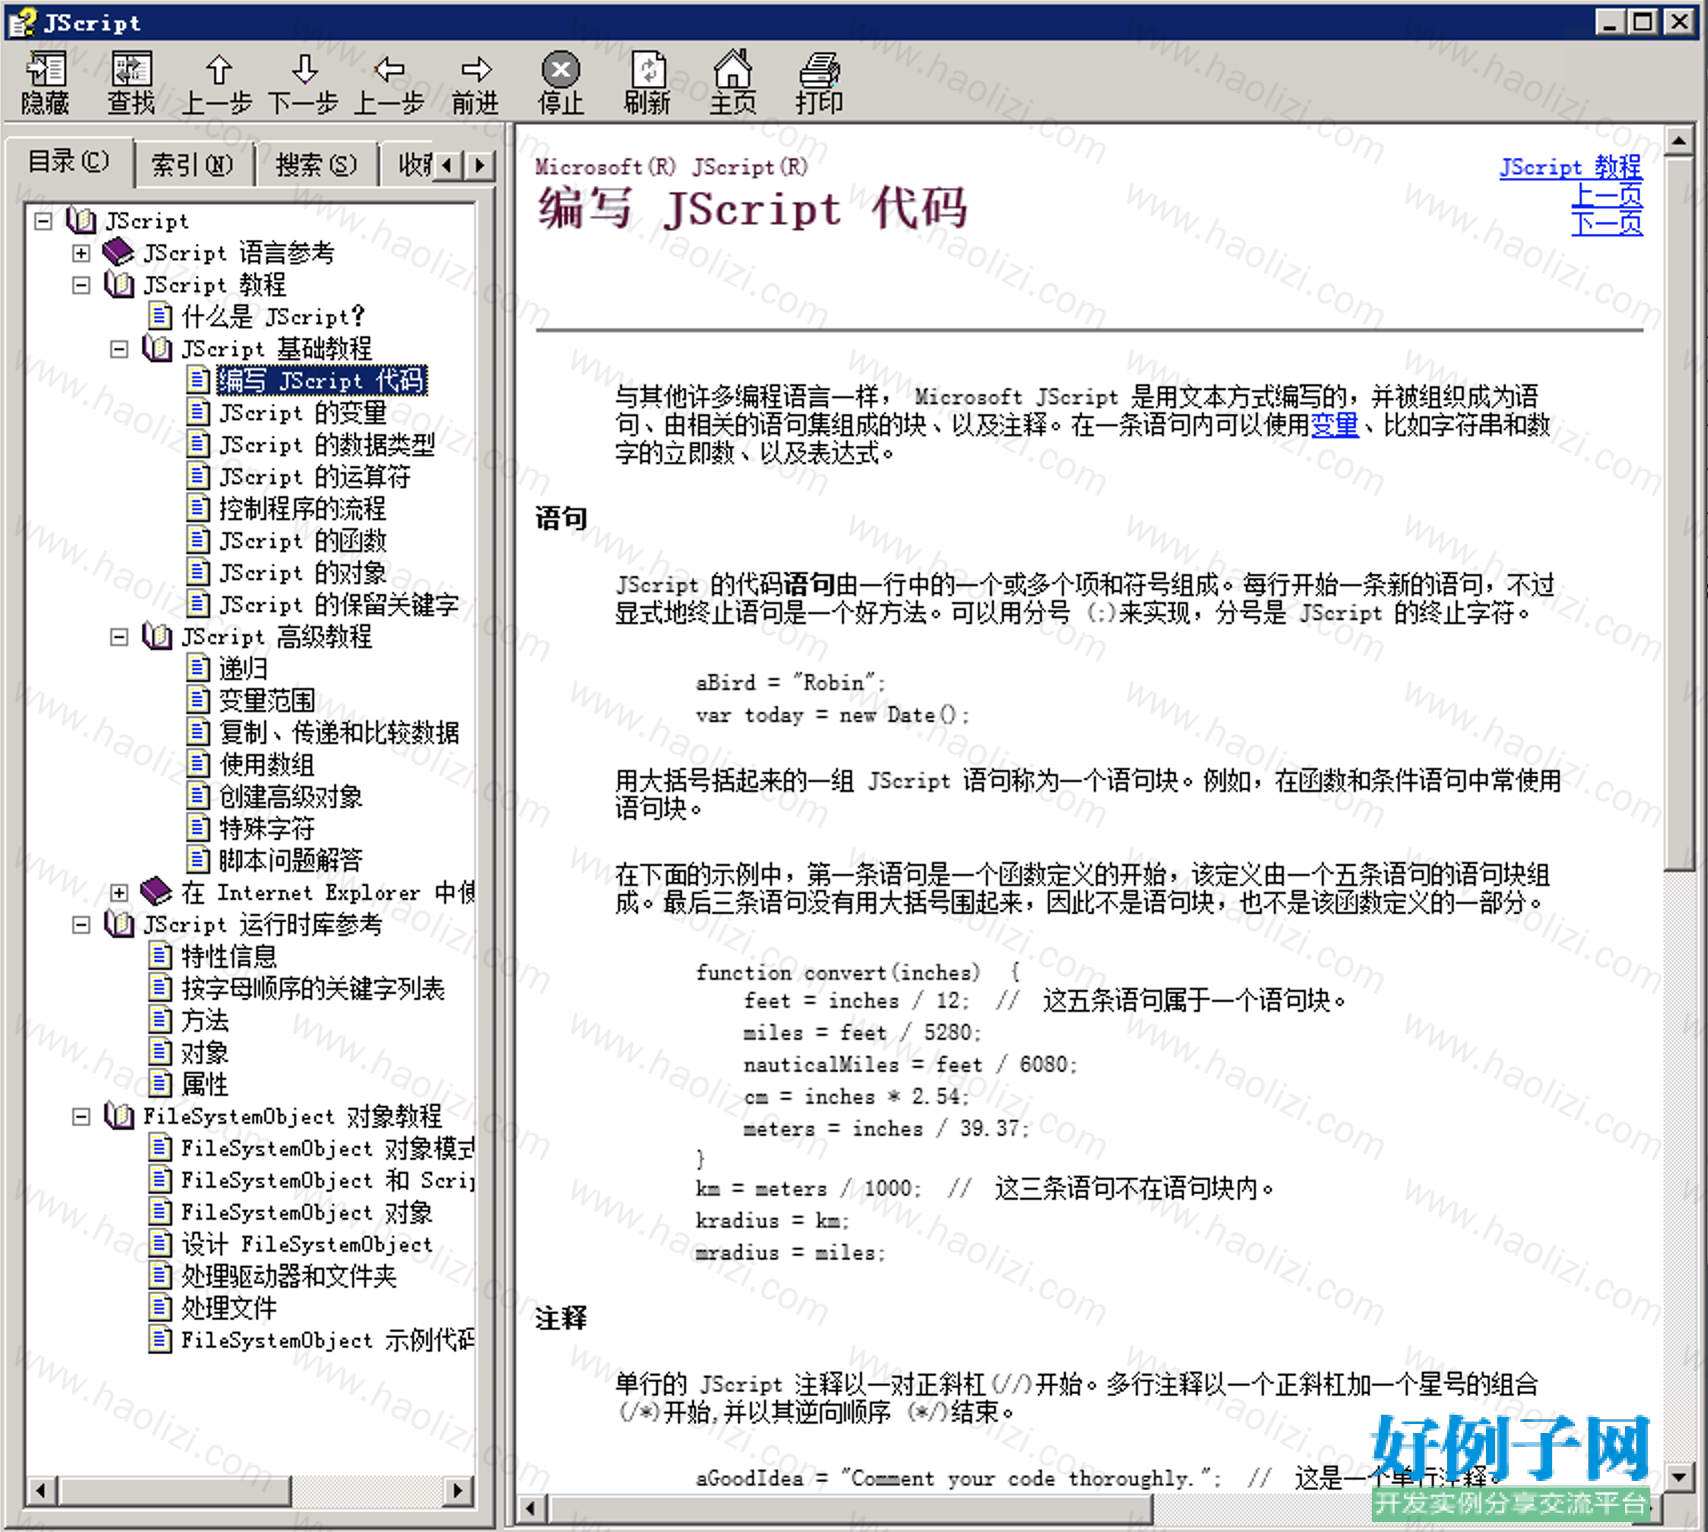The height and width of the screenshot is (1532, 1708).
Task: Open the JScript 的运算符 topic
Action: [315, 477]
